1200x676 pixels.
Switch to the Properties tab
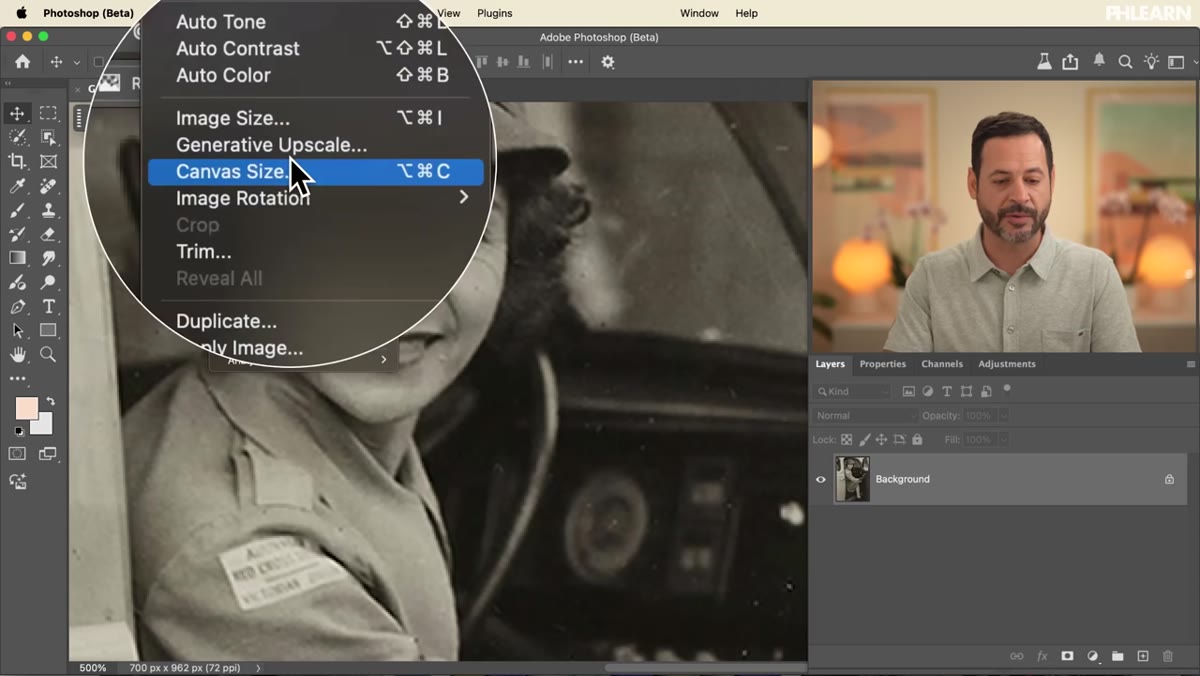[883, 364]
